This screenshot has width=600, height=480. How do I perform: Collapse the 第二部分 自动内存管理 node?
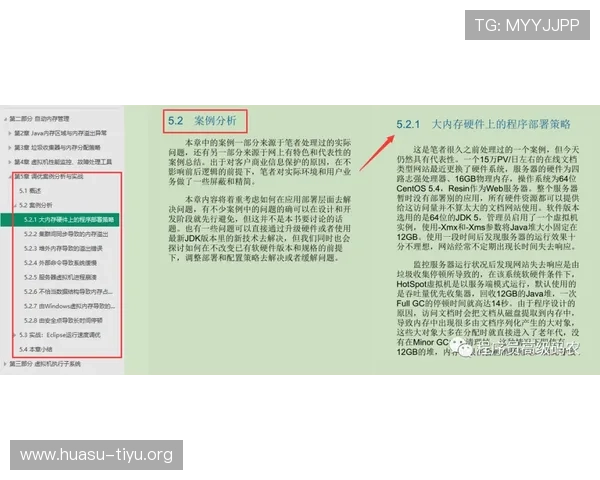click(x=5, y=119)
